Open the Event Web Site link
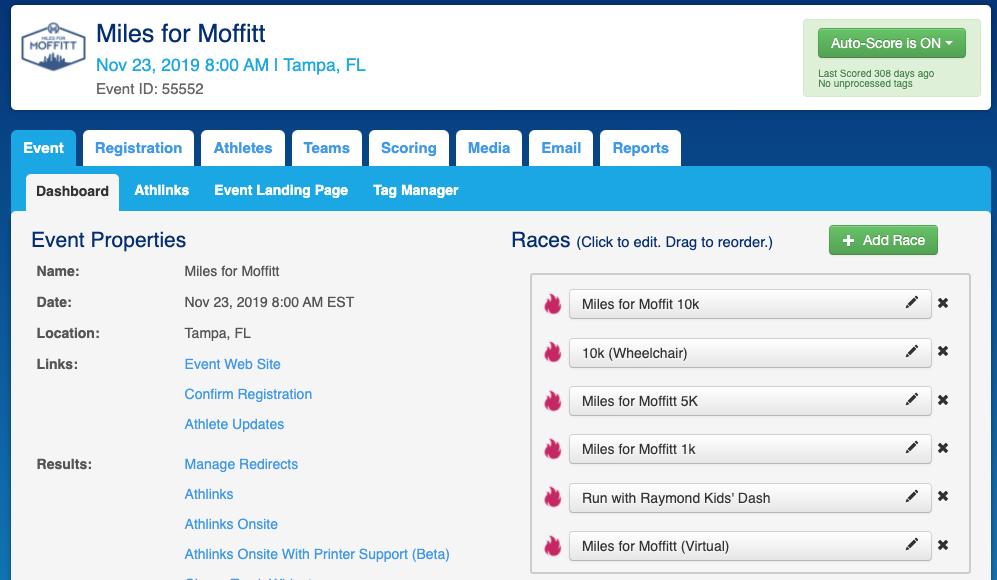The image size is (997, 580). tap(233, 364)
